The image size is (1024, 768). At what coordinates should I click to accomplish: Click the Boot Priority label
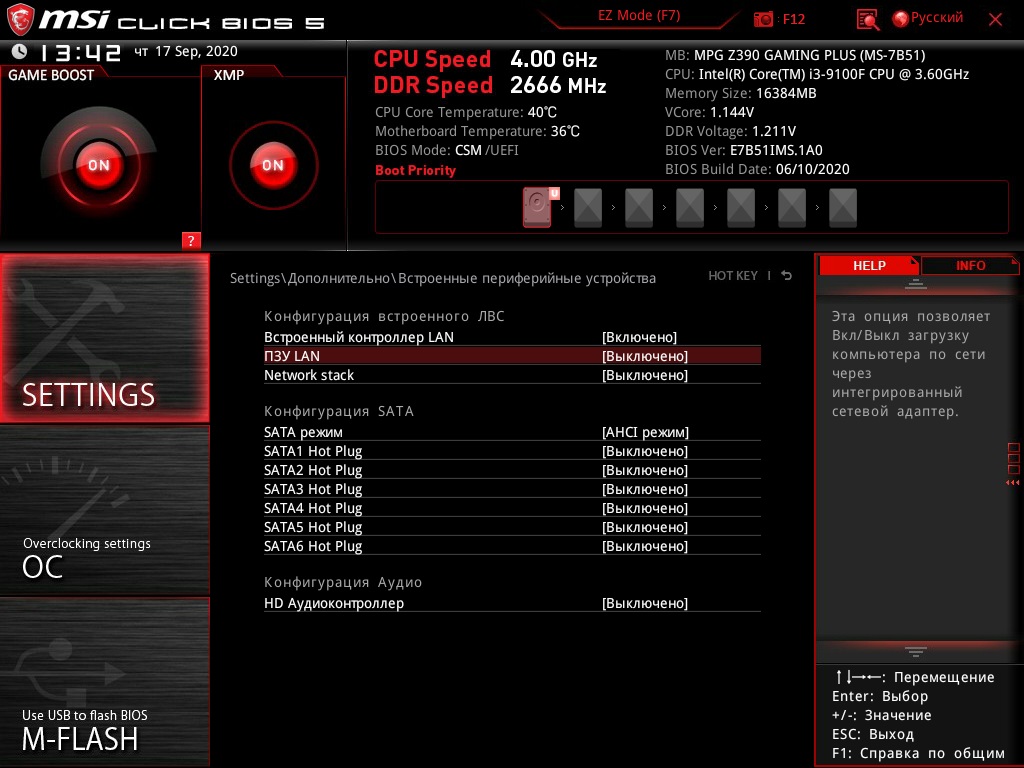415,170
